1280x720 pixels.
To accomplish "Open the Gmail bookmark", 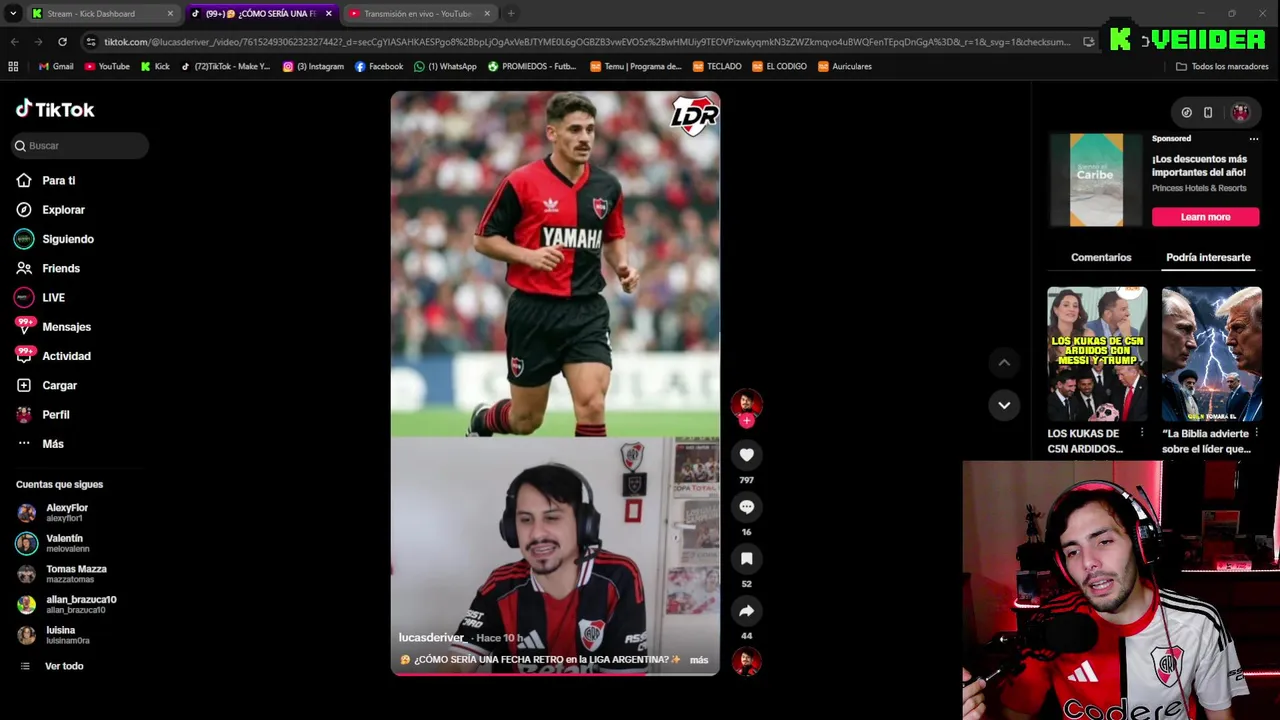I will pos(56,67).
